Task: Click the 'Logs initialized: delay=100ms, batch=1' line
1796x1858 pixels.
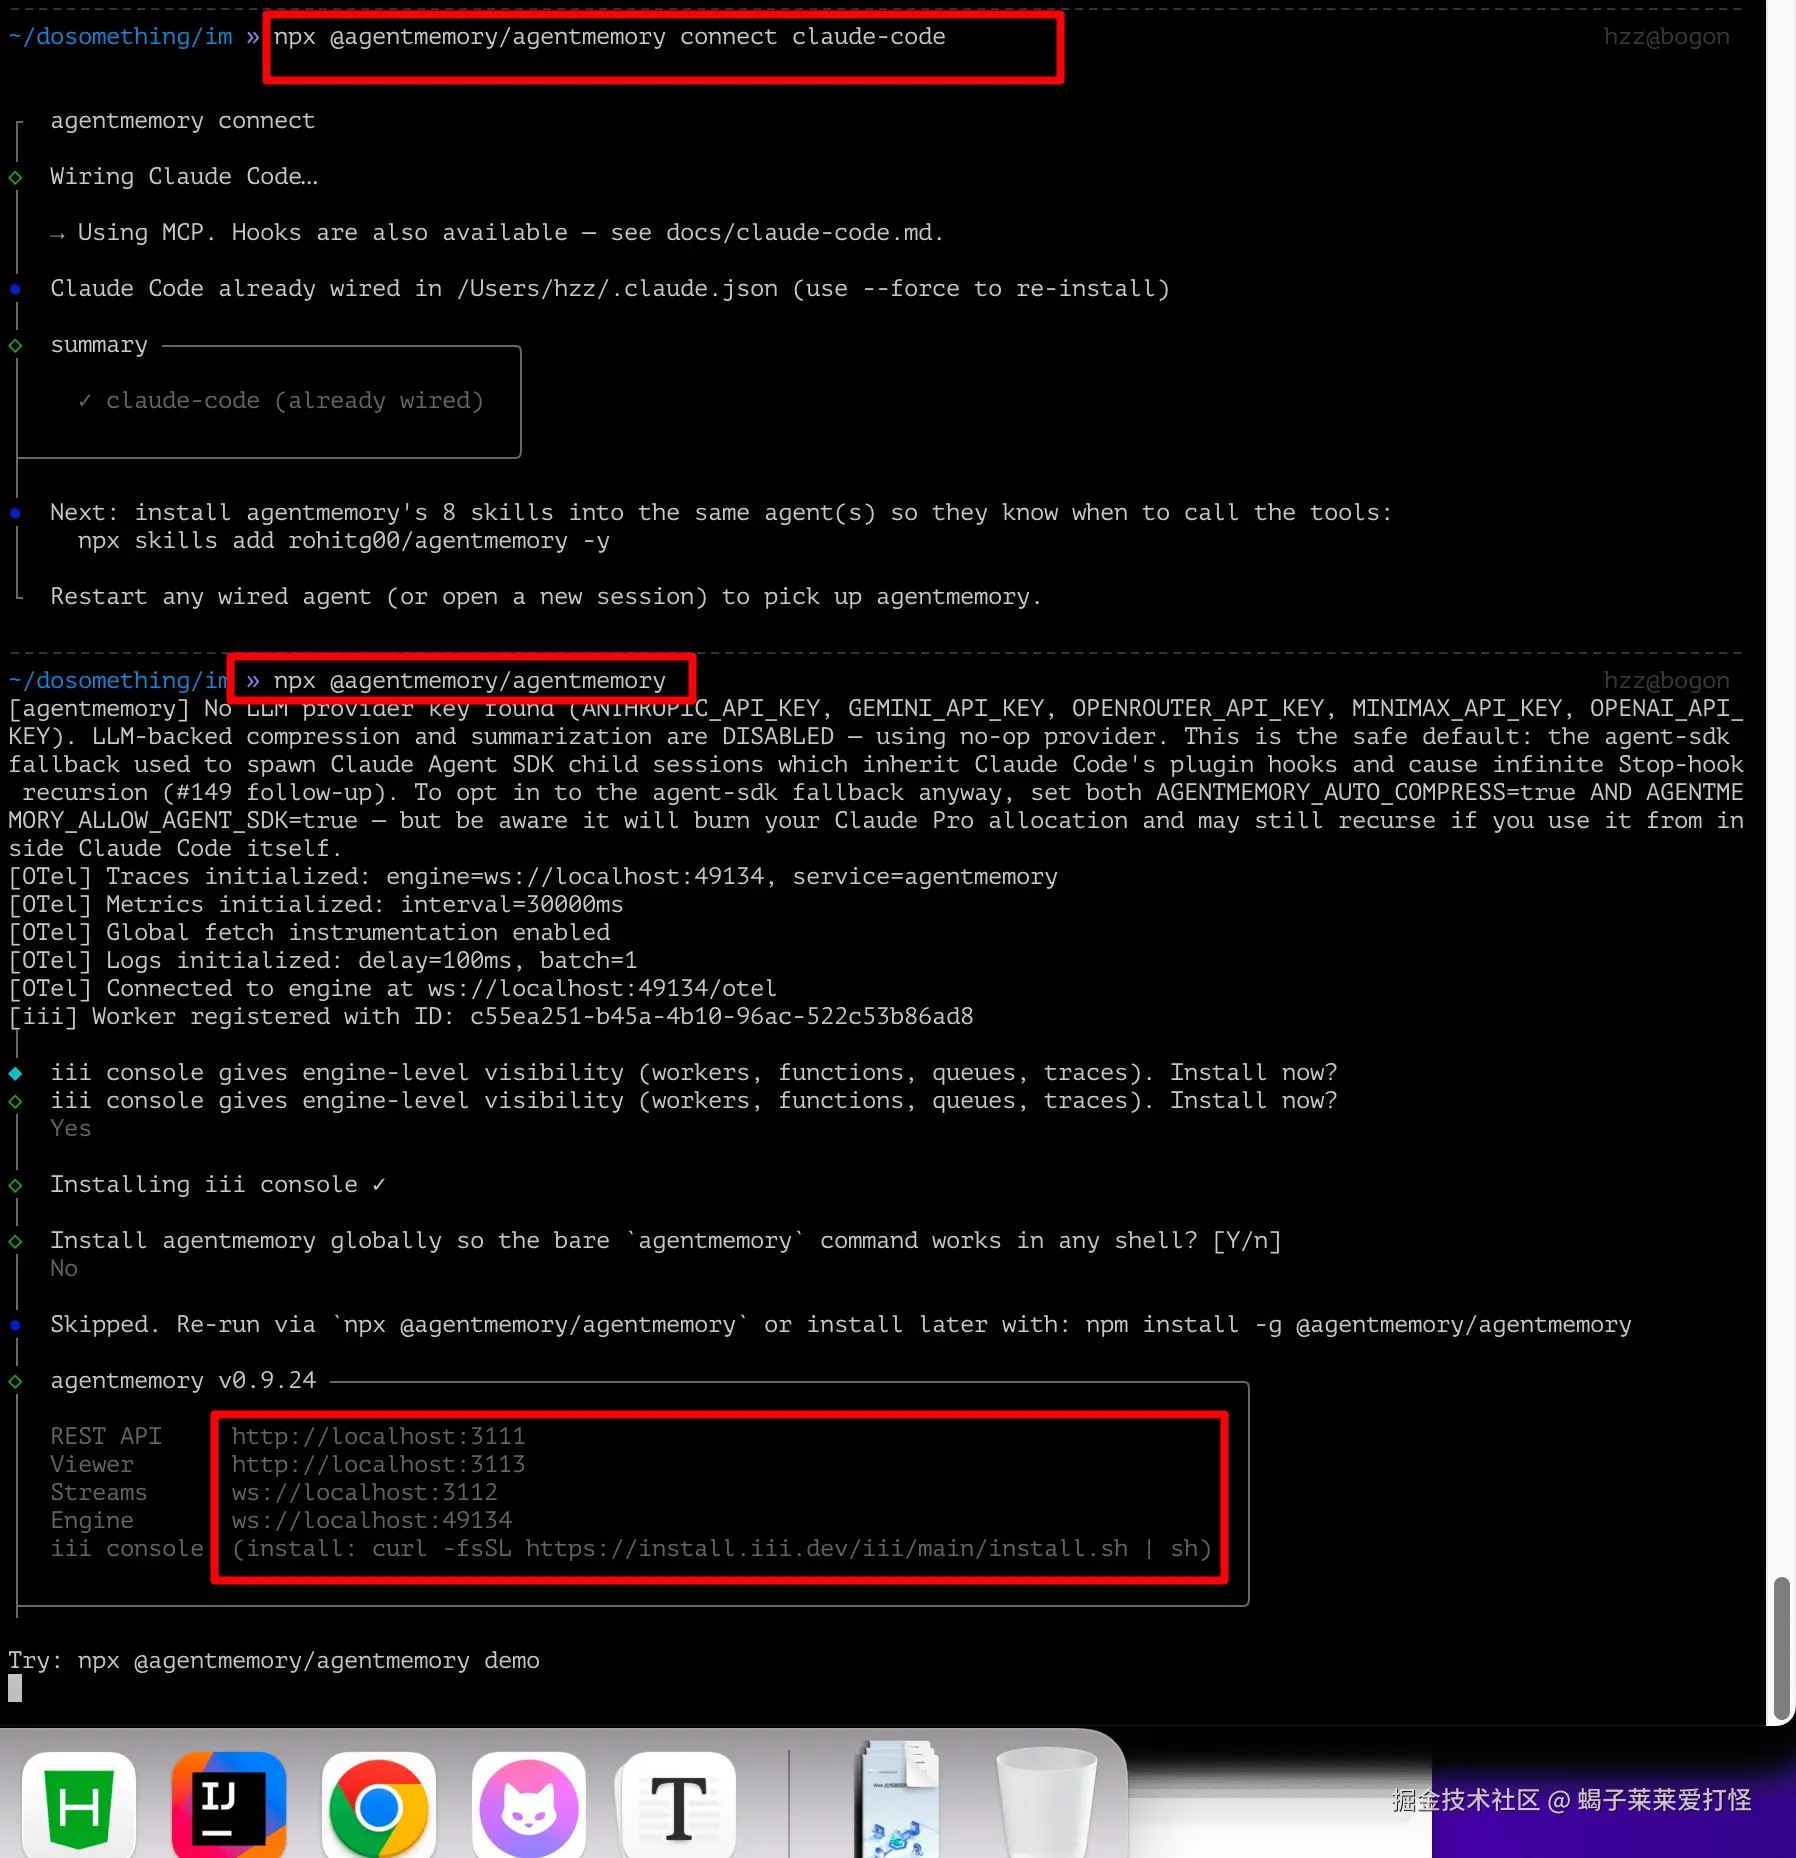Action: (323, 960)
